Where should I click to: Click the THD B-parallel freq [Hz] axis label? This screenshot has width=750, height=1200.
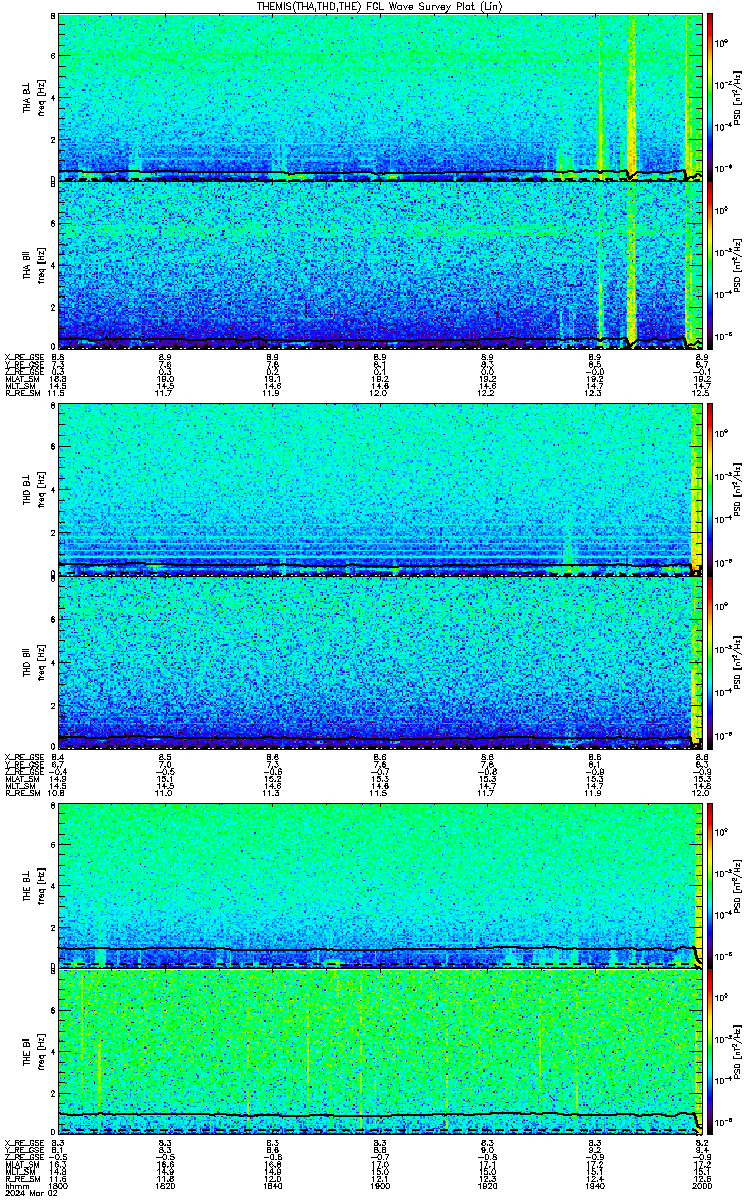coord(41,661)
